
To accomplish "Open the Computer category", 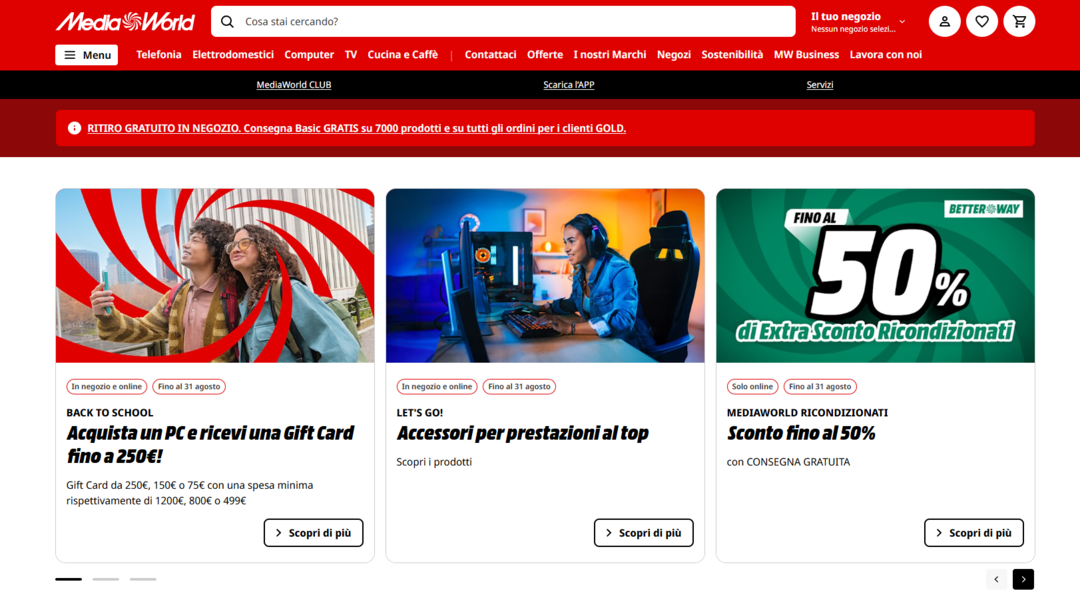I will 309,54.
